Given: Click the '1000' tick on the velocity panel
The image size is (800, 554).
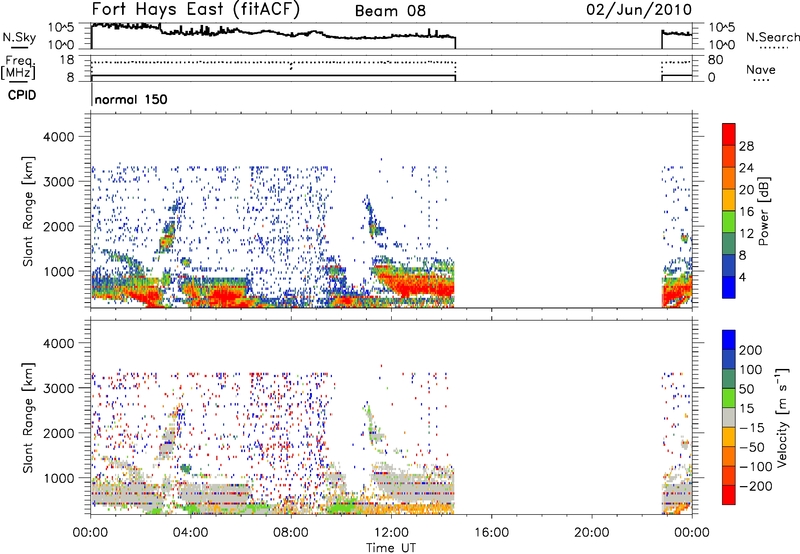Looking at the screenshot, I should 59,478.
